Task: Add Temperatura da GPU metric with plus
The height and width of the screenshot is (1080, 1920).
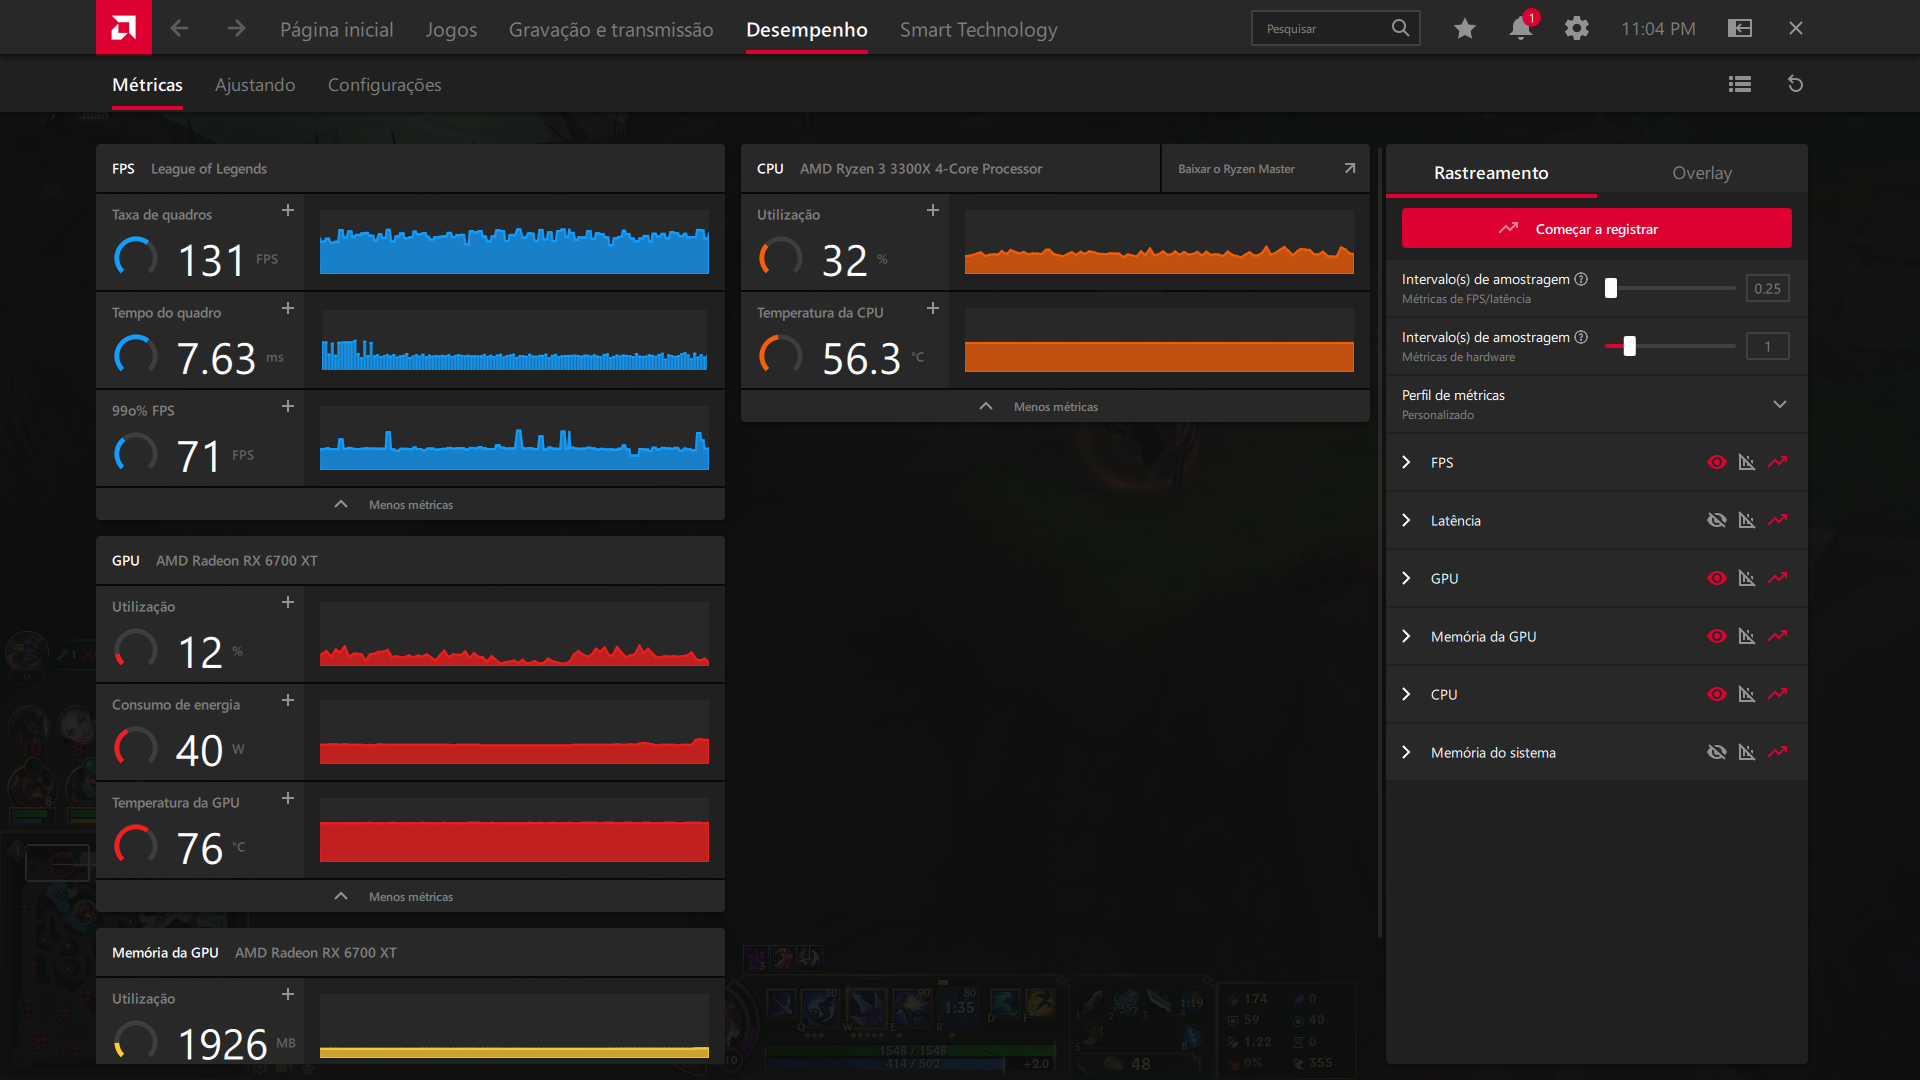Action: (x=288, y=798)
